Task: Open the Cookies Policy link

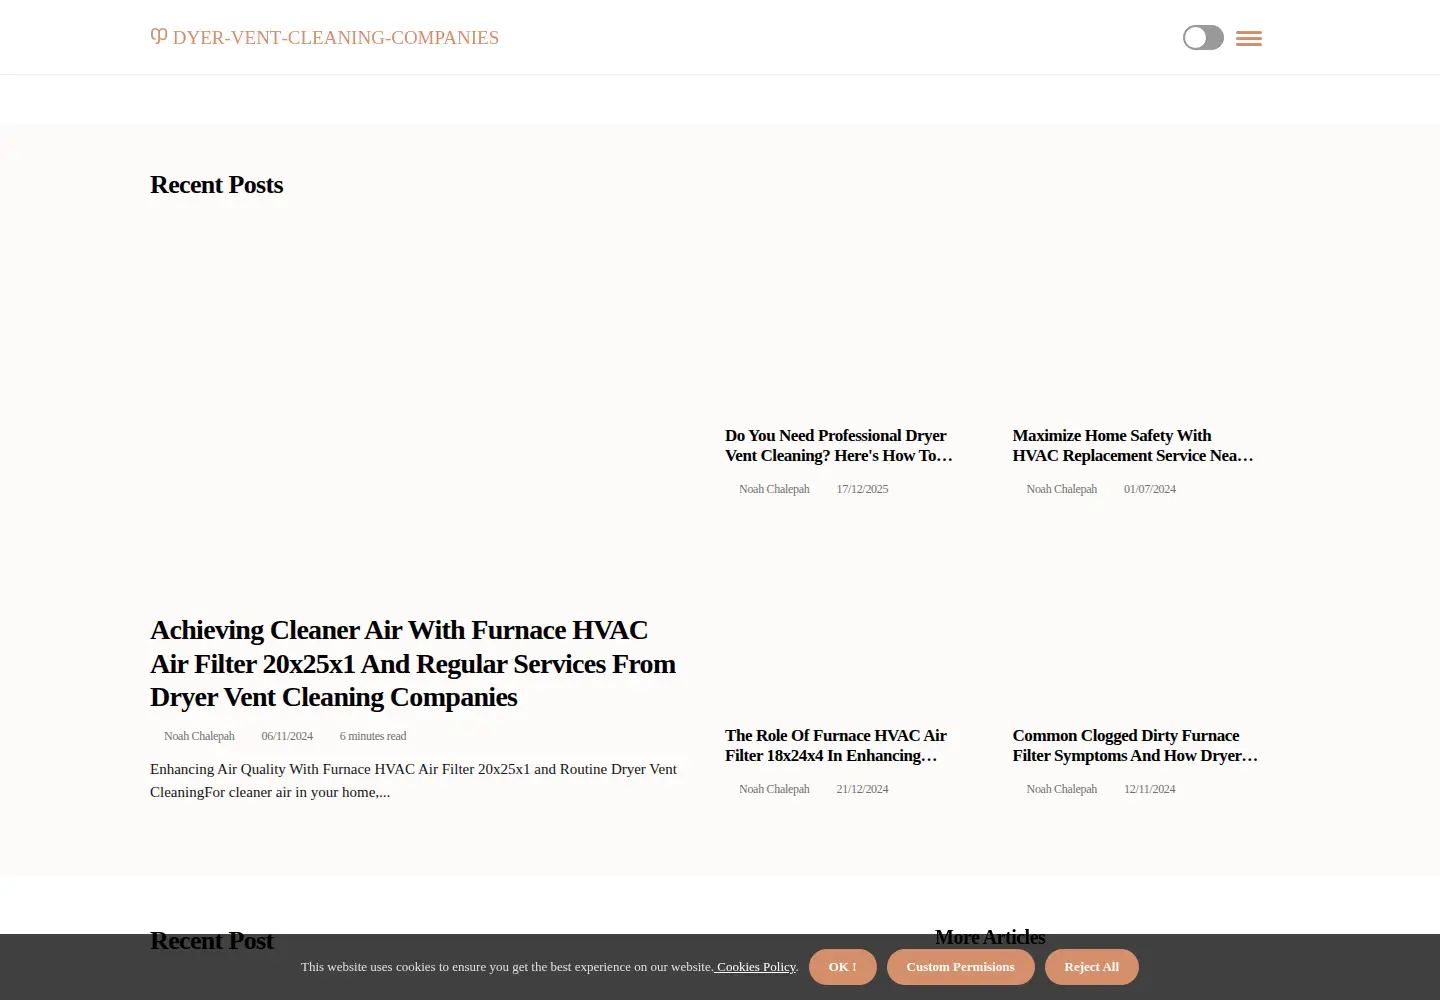Action: pos(755,967)
